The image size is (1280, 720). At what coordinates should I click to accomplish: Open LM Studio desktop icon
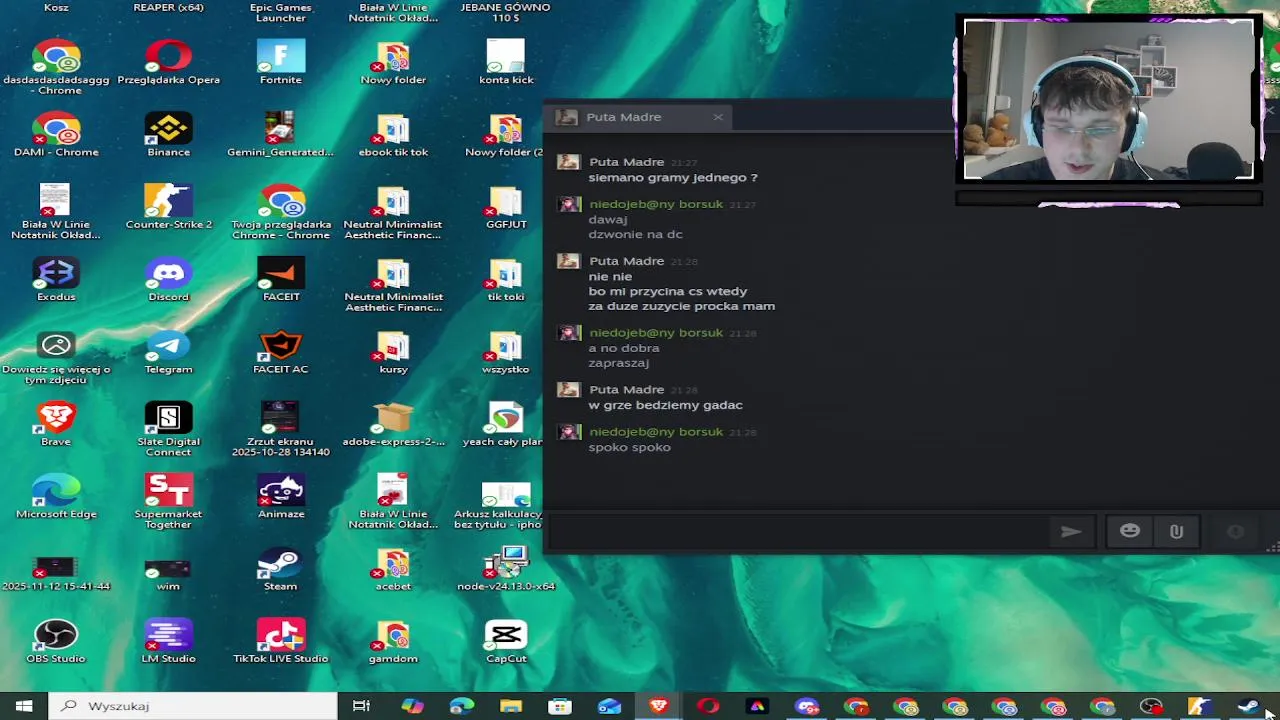pos(168,641)
